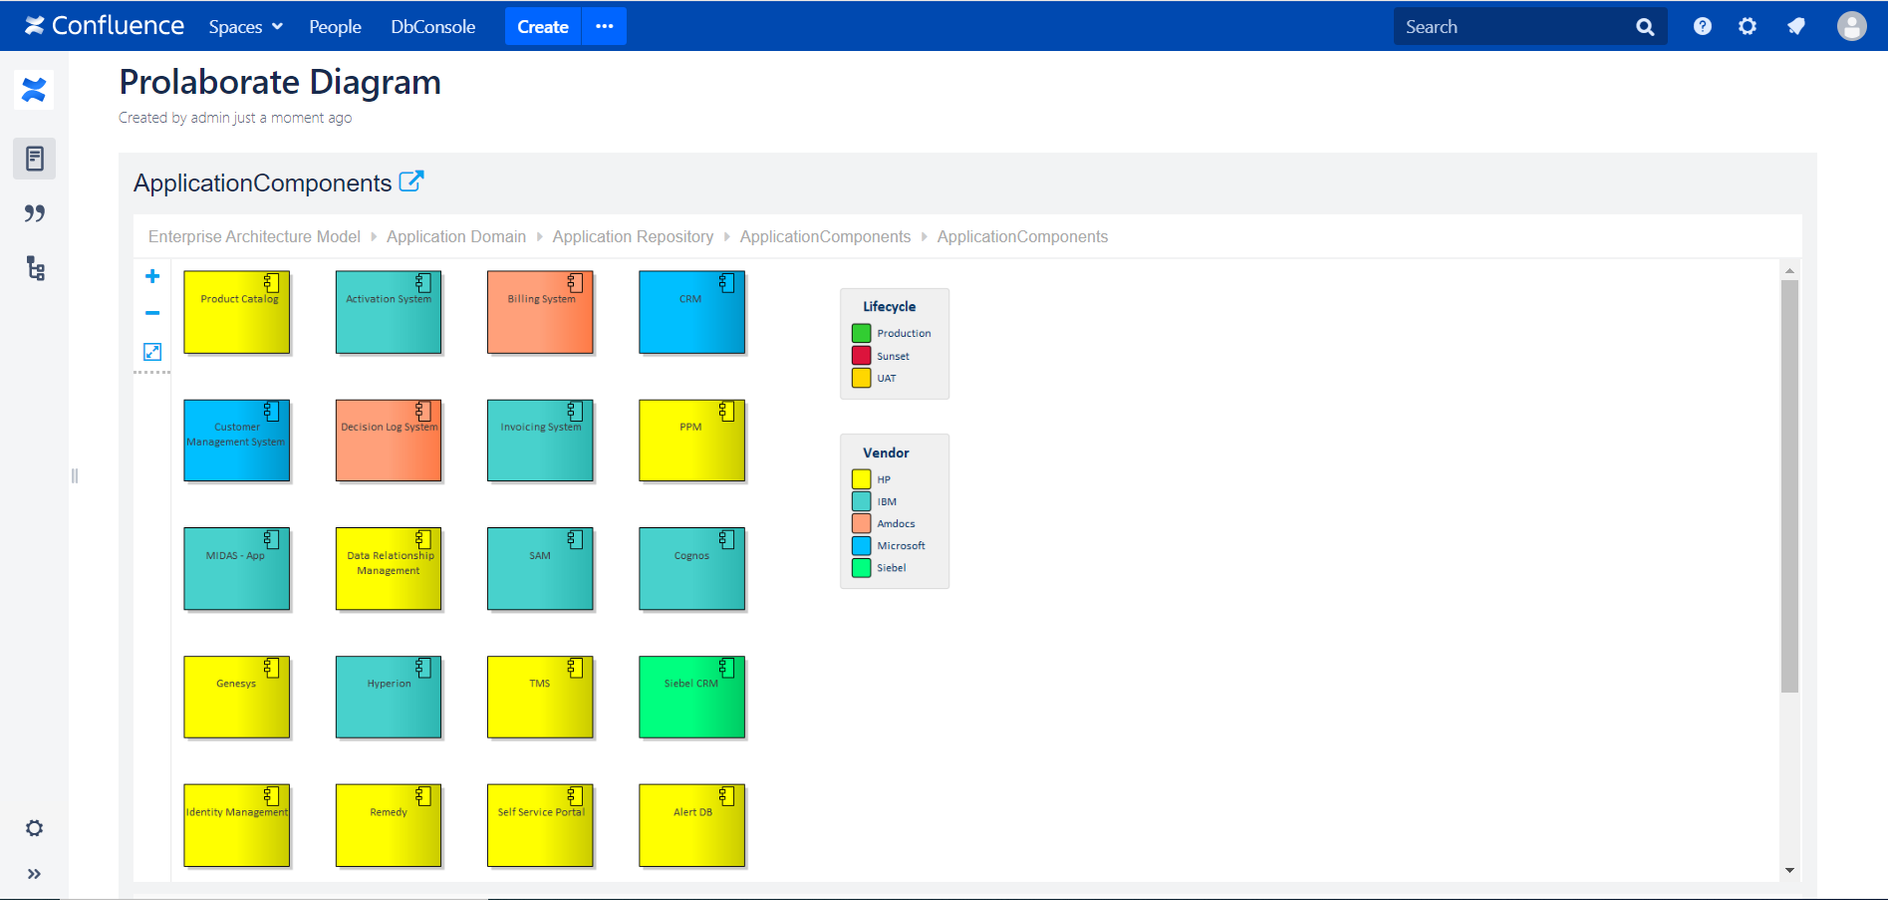Click the Prolaborate Diagram page title
This screenshot has width=1888, height=900.
click(280, 82)
